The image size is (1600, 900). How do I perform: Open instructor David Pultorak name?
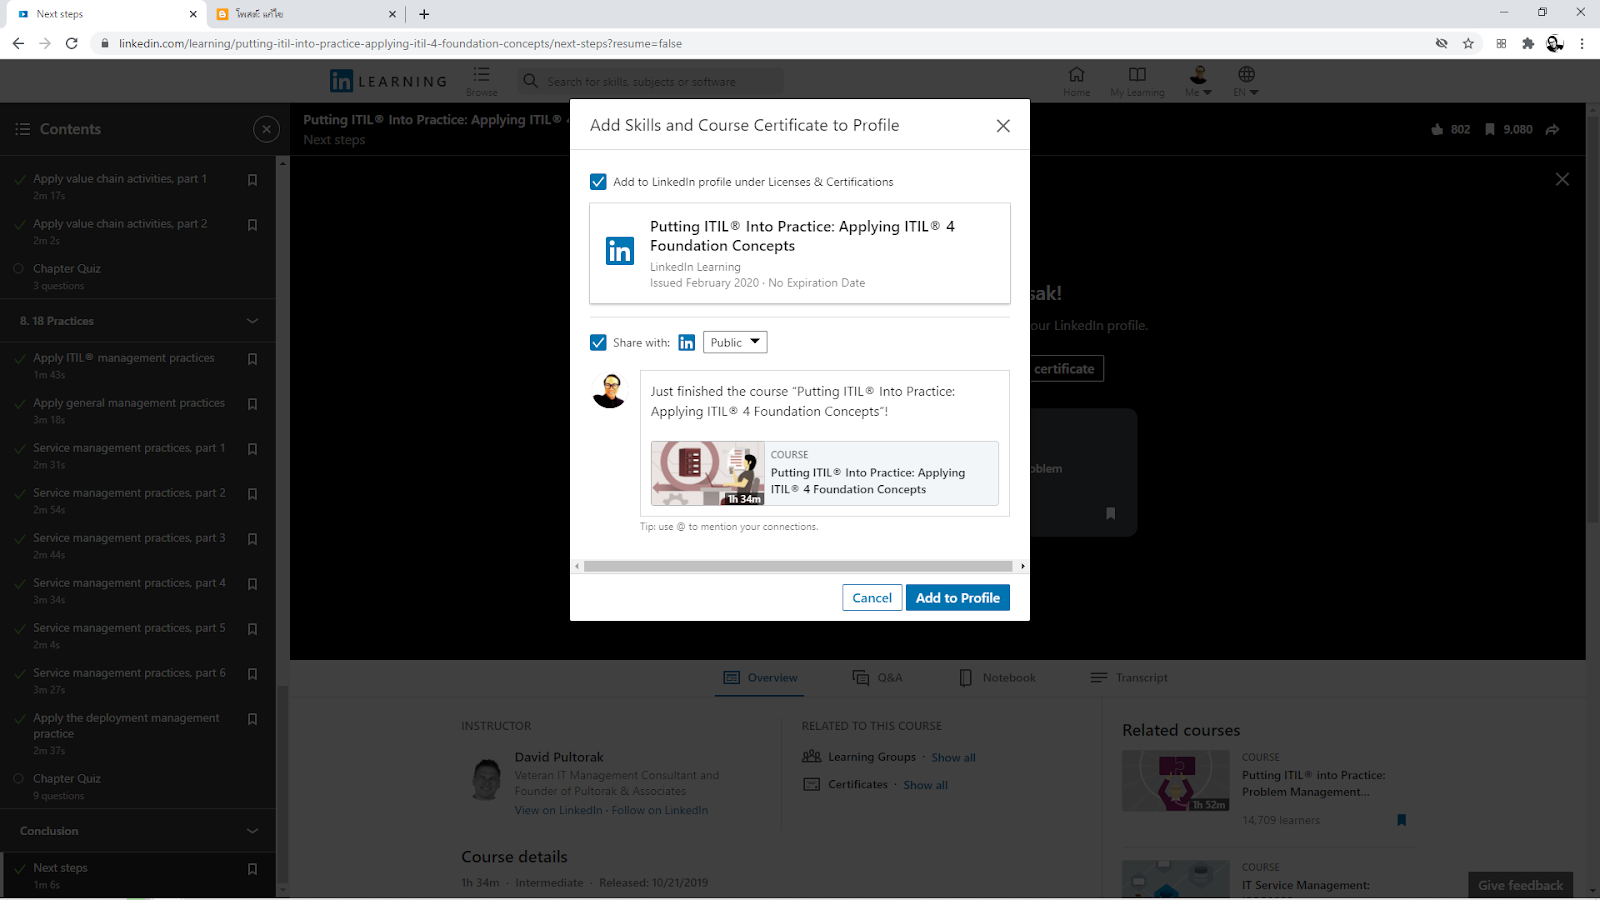click(x=559, y=757)
